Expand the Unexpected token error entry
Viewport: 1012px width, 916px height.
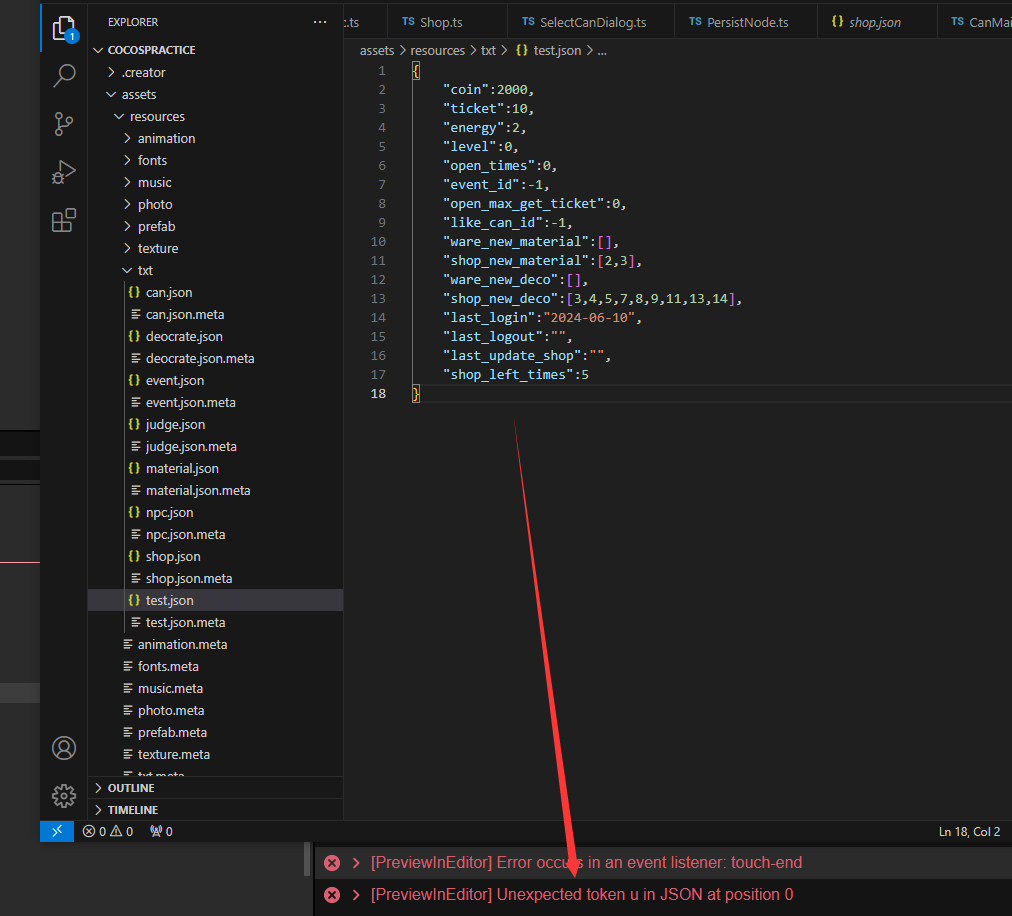point(356,895)
